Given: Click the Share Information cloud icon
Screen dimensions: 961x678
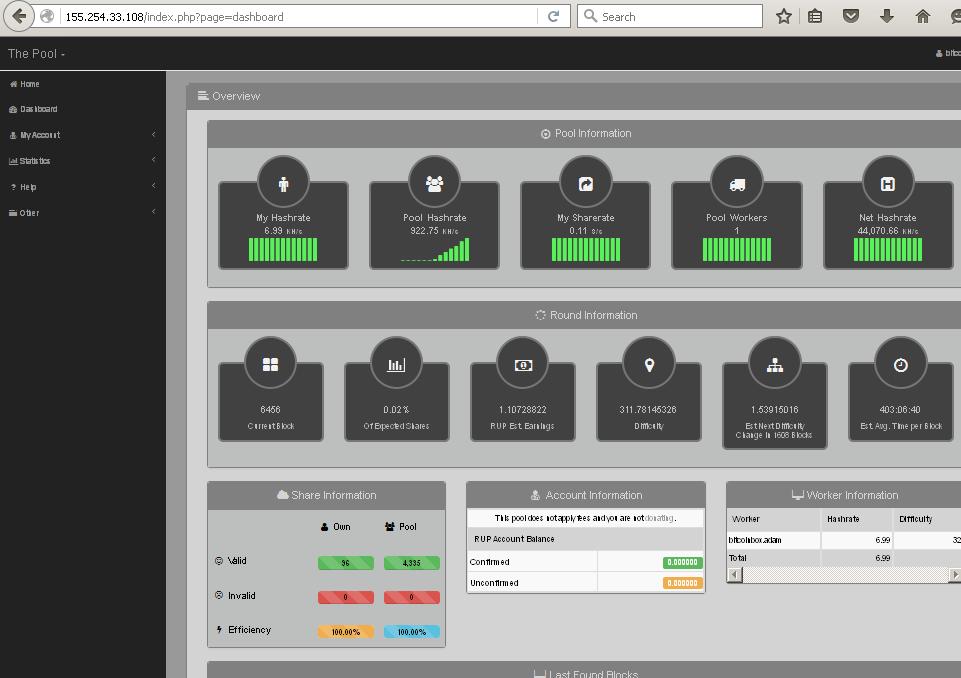Looking at the screenshot, I should [x=283, y=495].
